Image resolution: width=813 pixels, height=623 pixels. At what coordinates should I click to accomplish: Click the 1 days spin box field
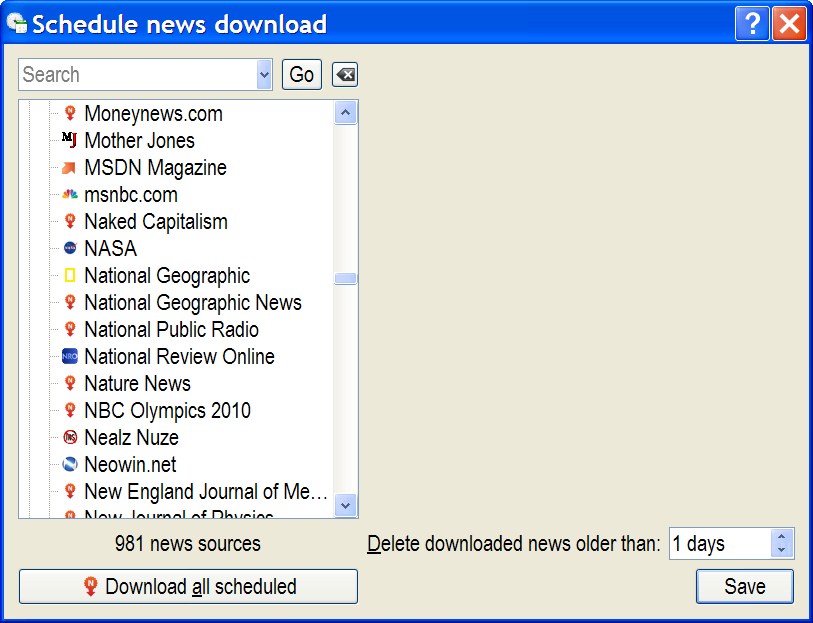(720, 543)
